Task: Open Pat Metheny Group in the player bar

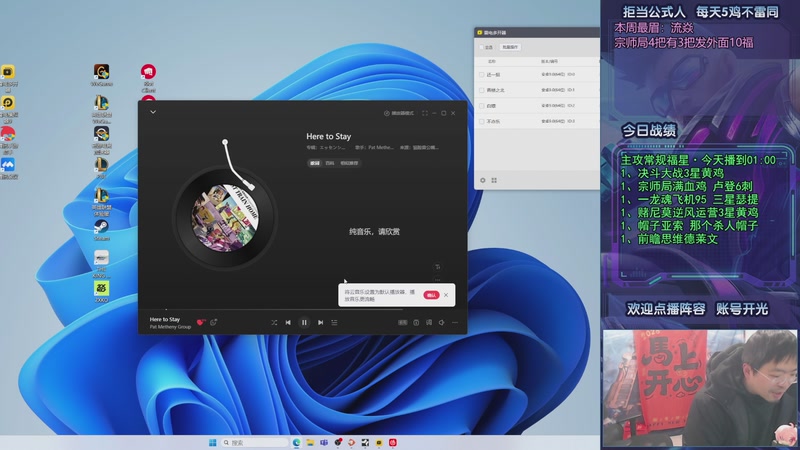Action: pyautogui.click(x=170, y=327)
